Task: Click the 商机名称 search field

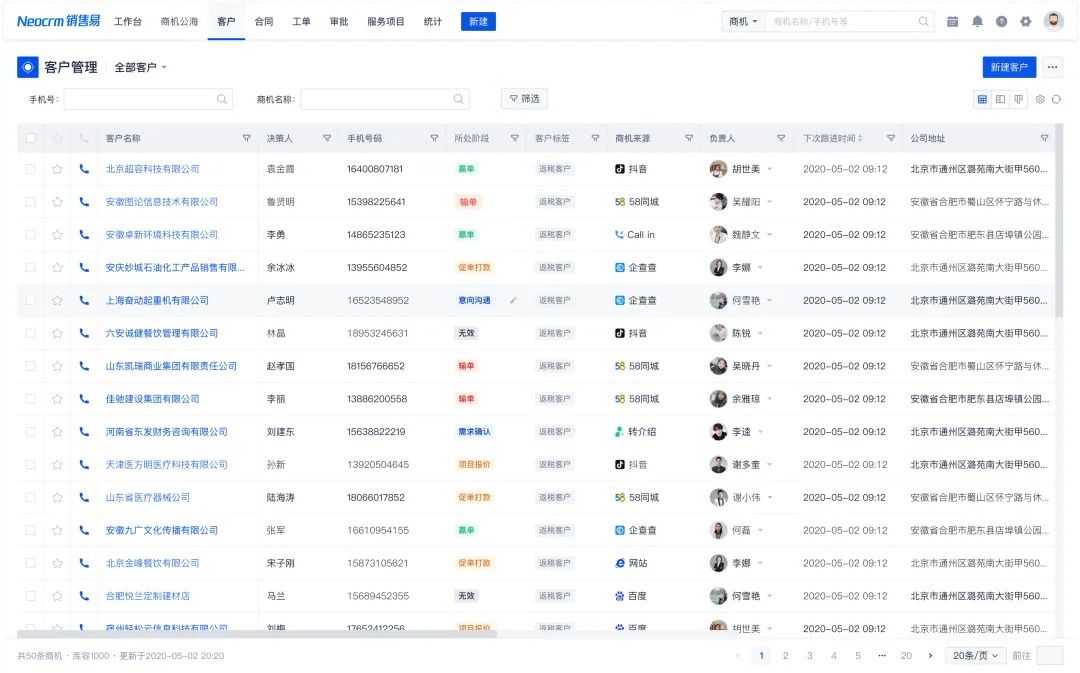Action: click(x=385, y=99)
